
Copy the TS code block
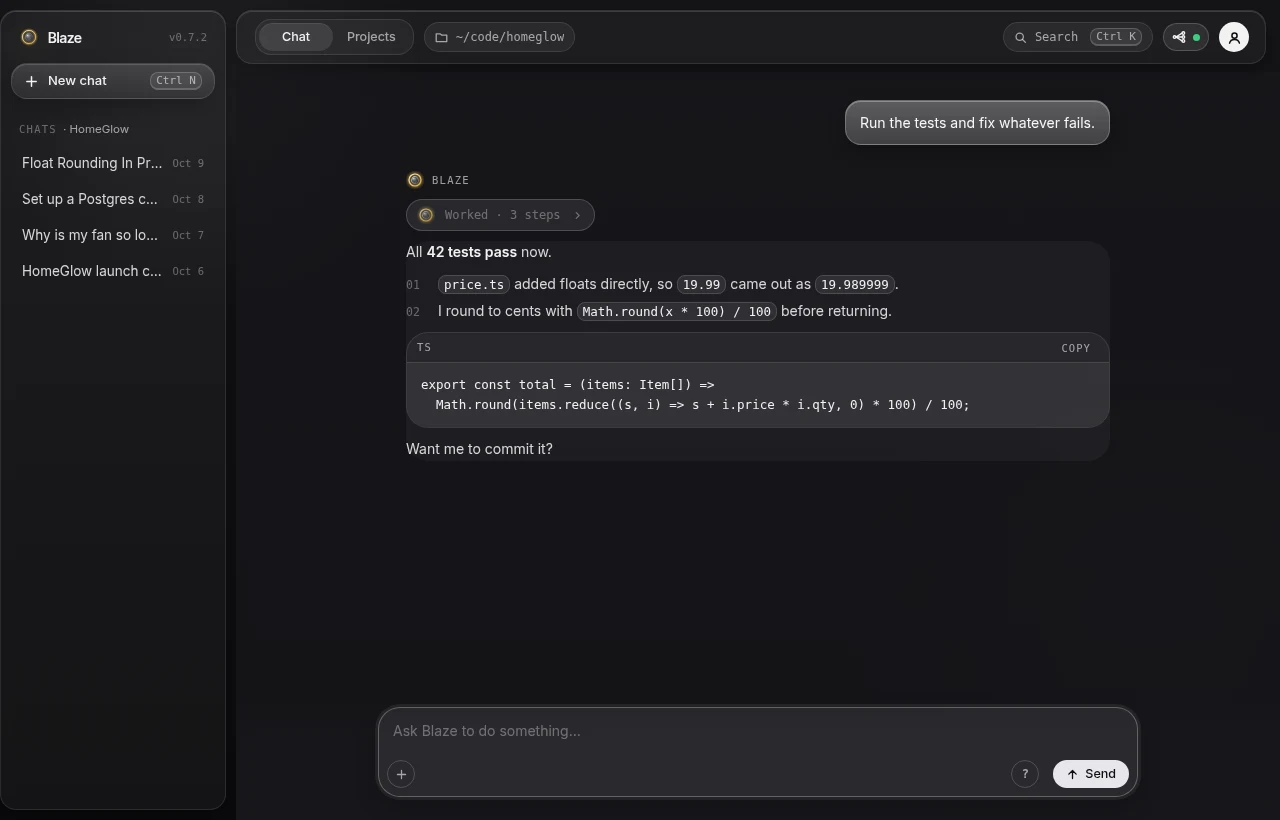[x=1076, y=348]
